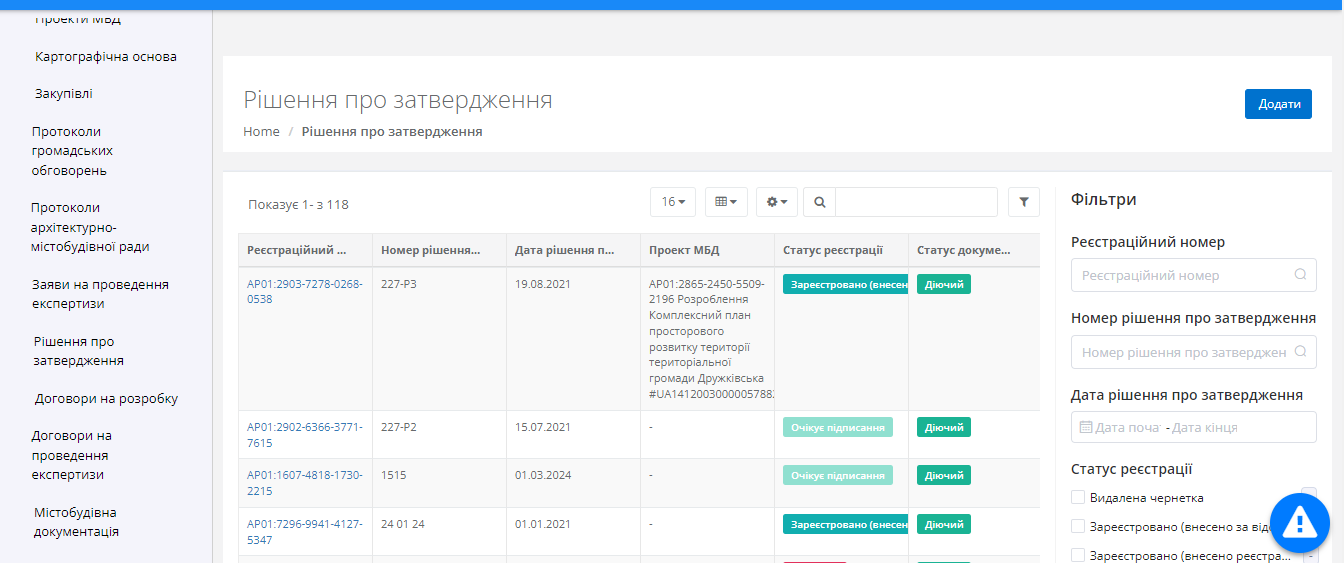The height and width of the screenshot is (563, 1344).
Task: Click the table search text field
Action: click(x=916, y=202)
